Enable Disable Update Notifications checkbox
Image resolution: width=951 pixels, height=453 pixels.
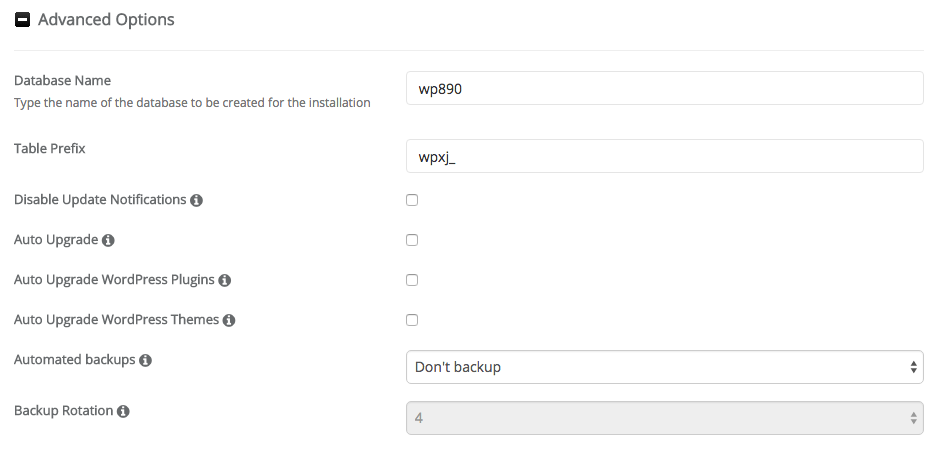click(x=412, y=200)
